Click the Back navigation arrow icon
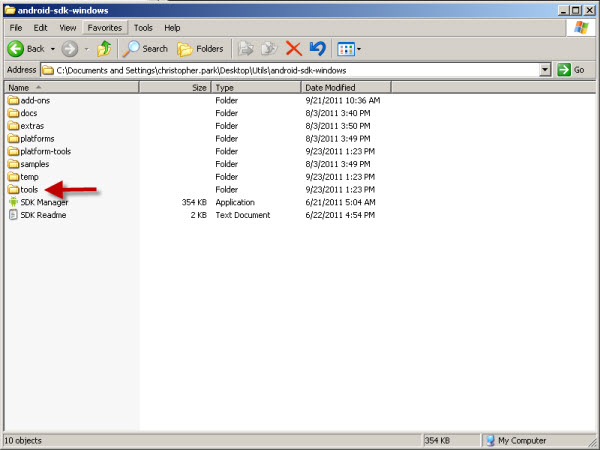 16,48
